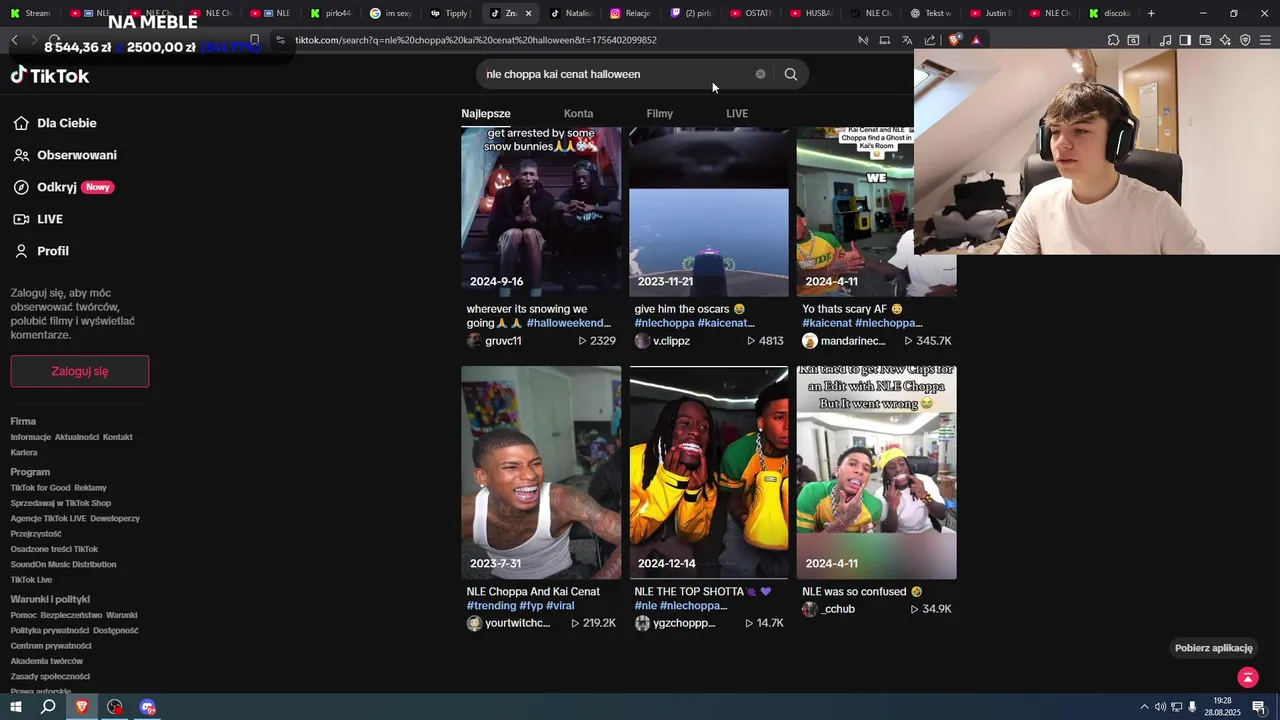Switch to the discoka browser tab

(x=1110, y=13)
